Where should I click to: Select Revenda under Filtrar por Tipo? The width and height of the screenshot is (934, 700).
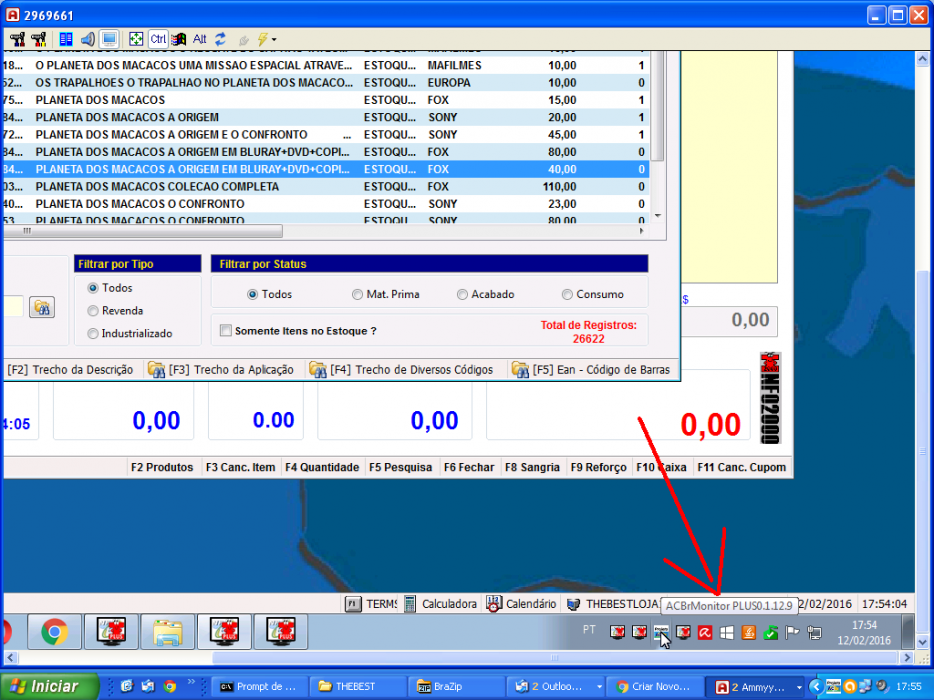click(116, 310)
